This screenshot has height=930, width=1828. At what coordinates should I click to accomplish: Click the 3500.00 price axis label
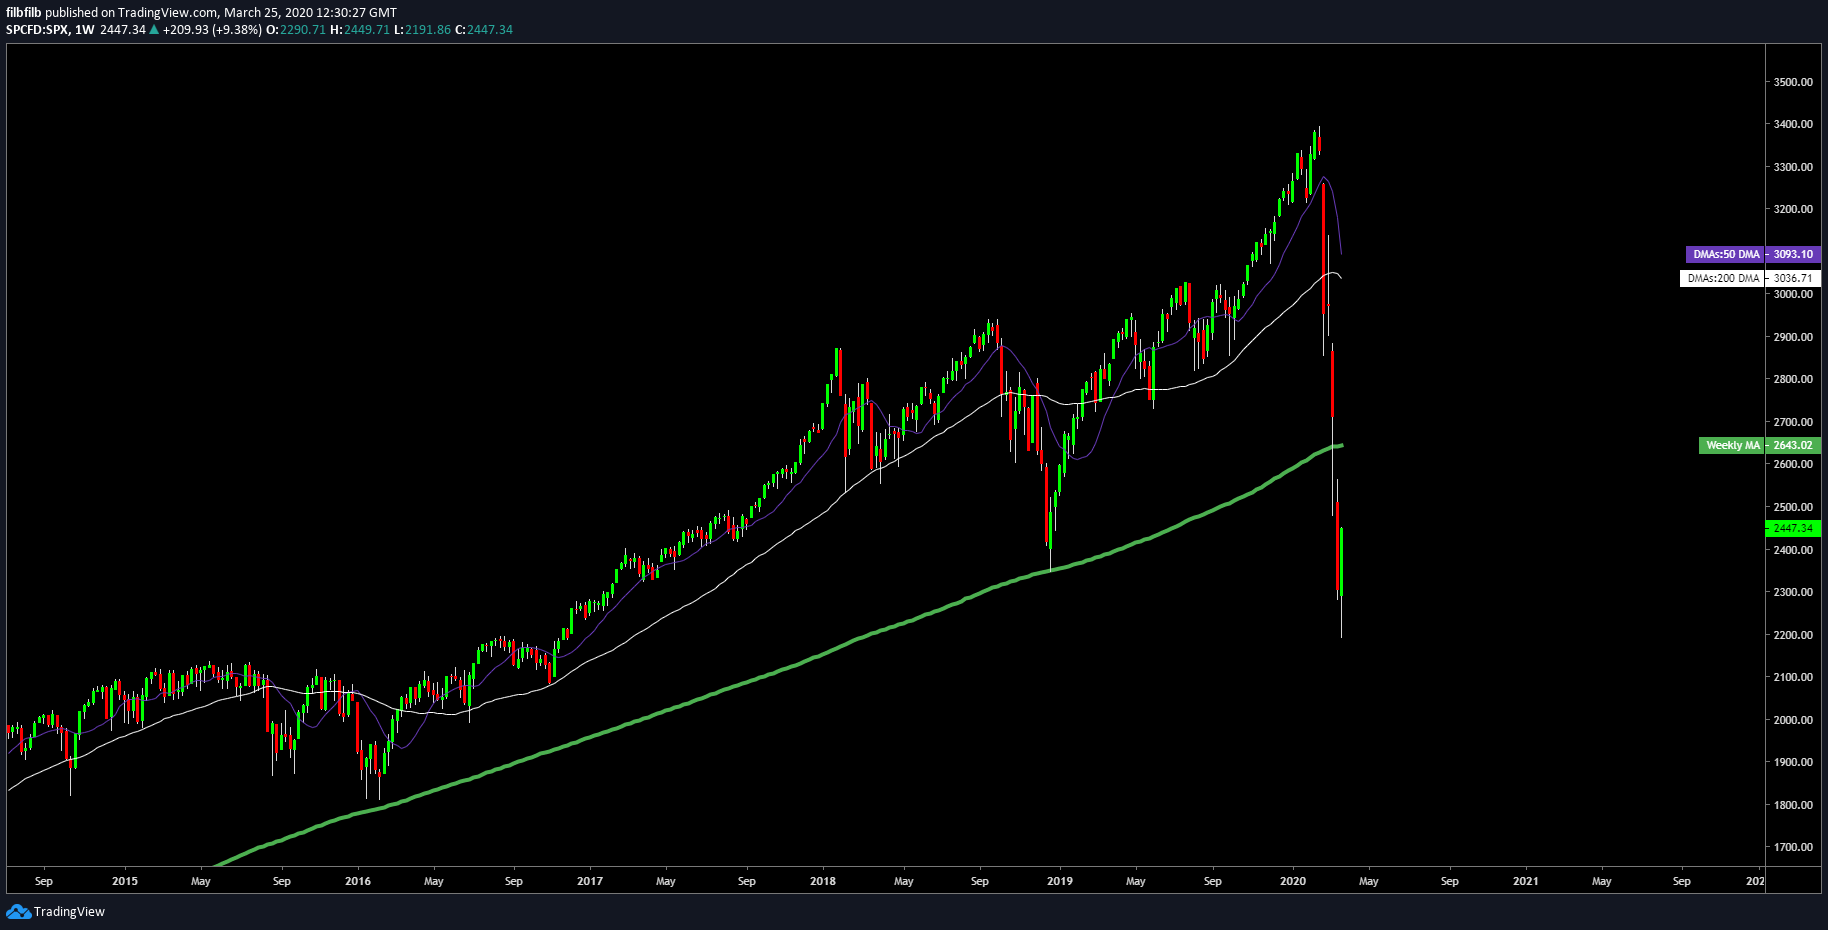(x=1793, y=82)
